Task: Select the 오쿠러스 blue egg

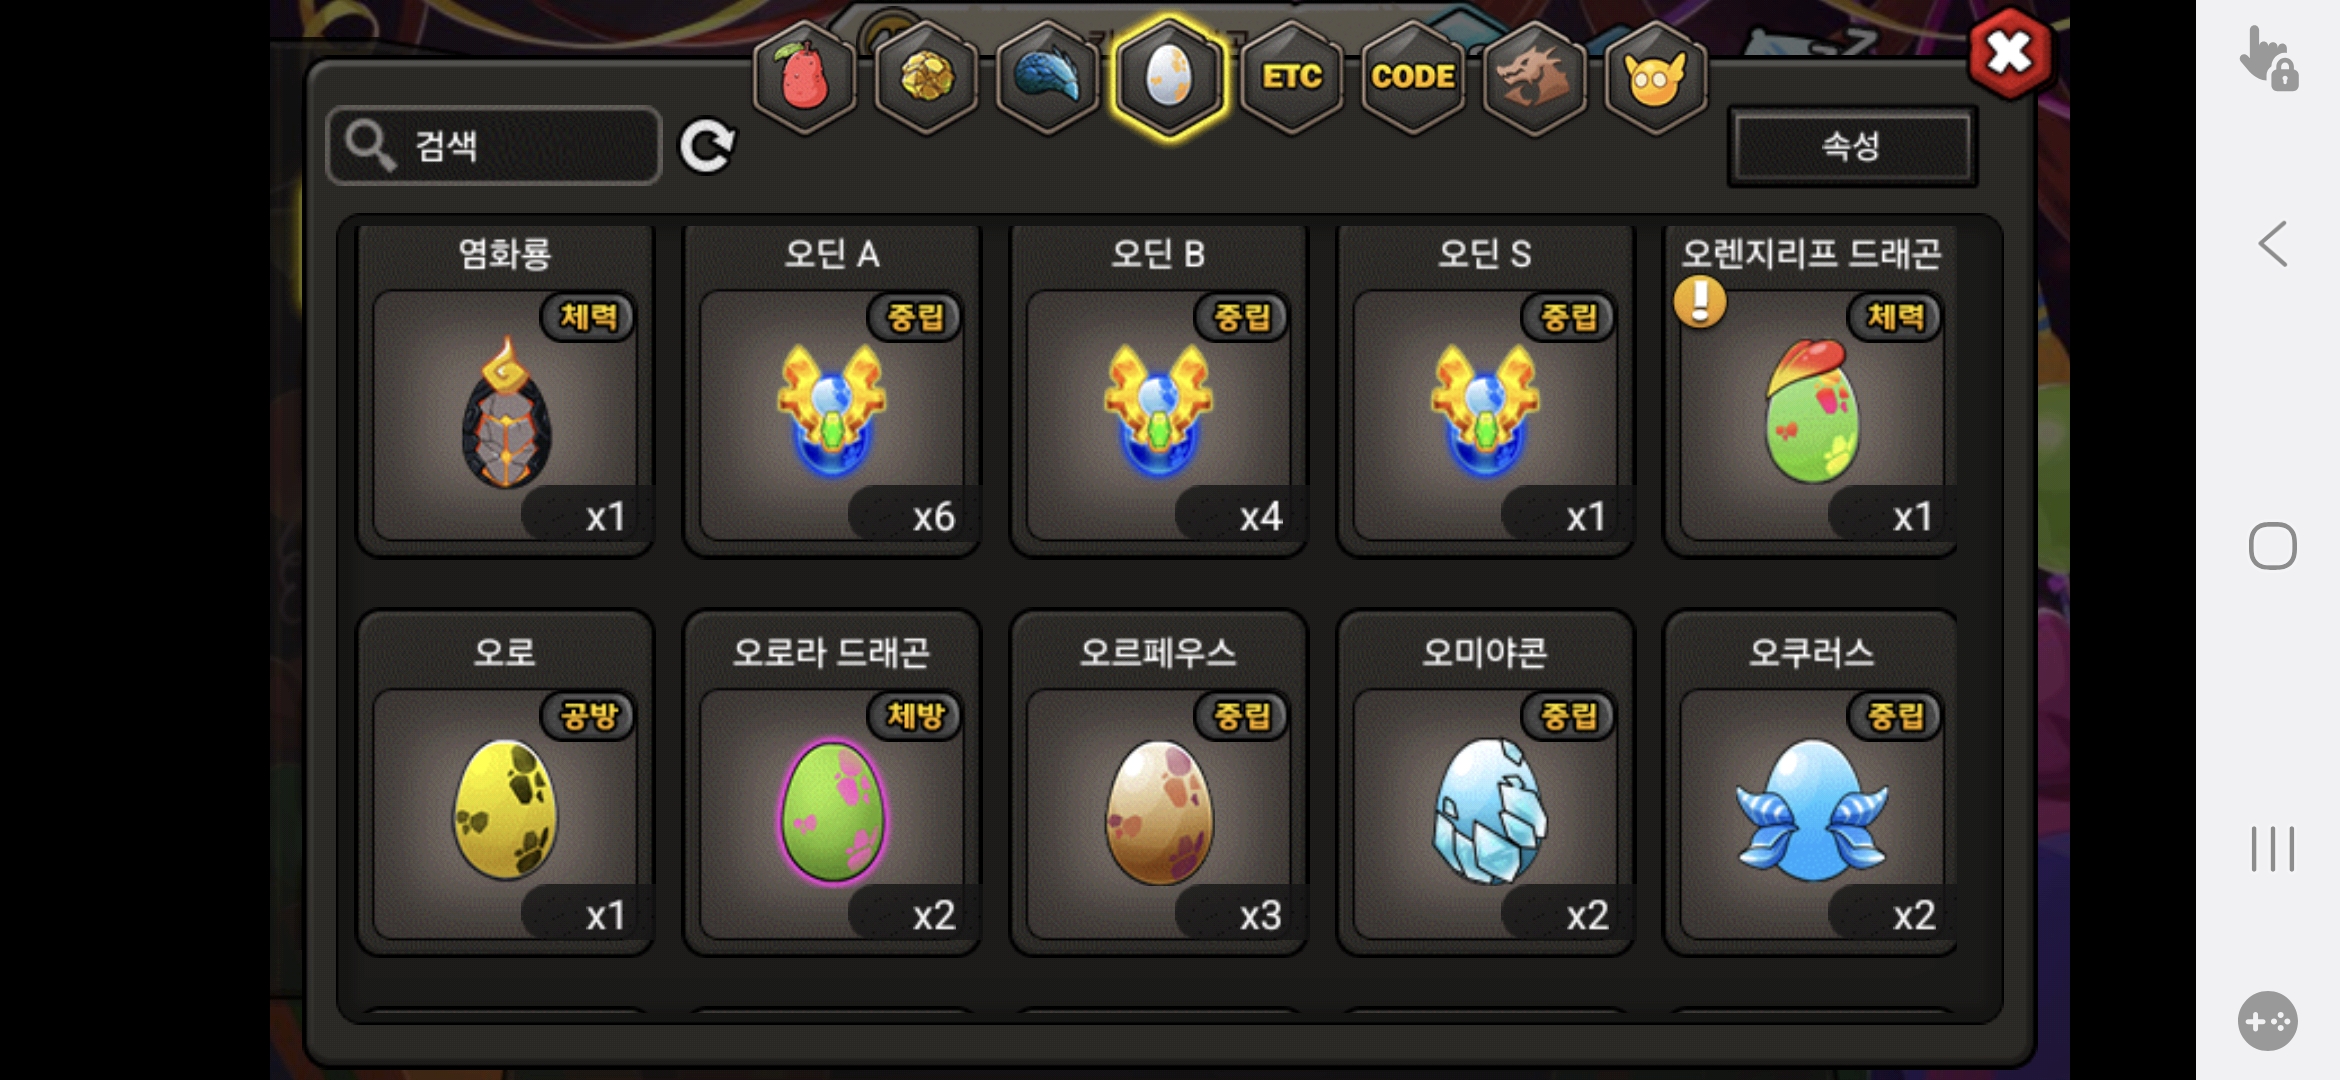Action: point(1811,784)
